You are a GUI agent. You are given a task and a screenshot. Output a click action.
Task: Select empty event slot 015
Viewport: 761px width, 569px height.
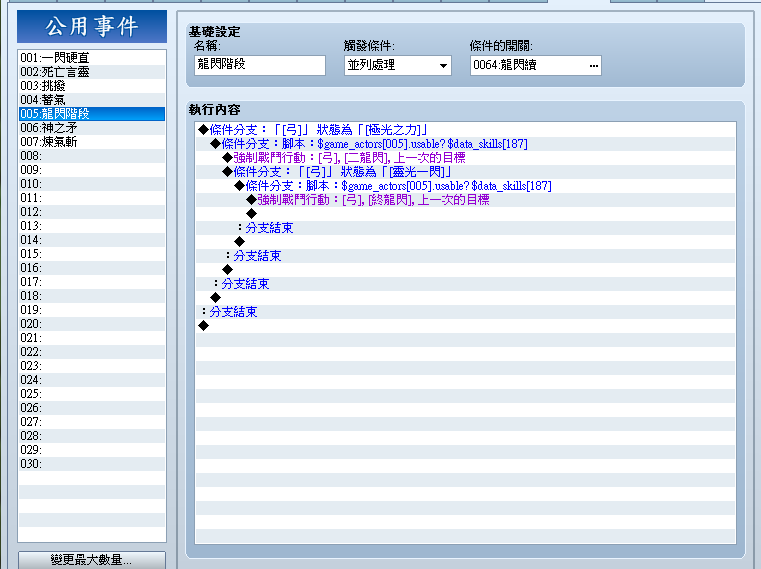point(92,254)
